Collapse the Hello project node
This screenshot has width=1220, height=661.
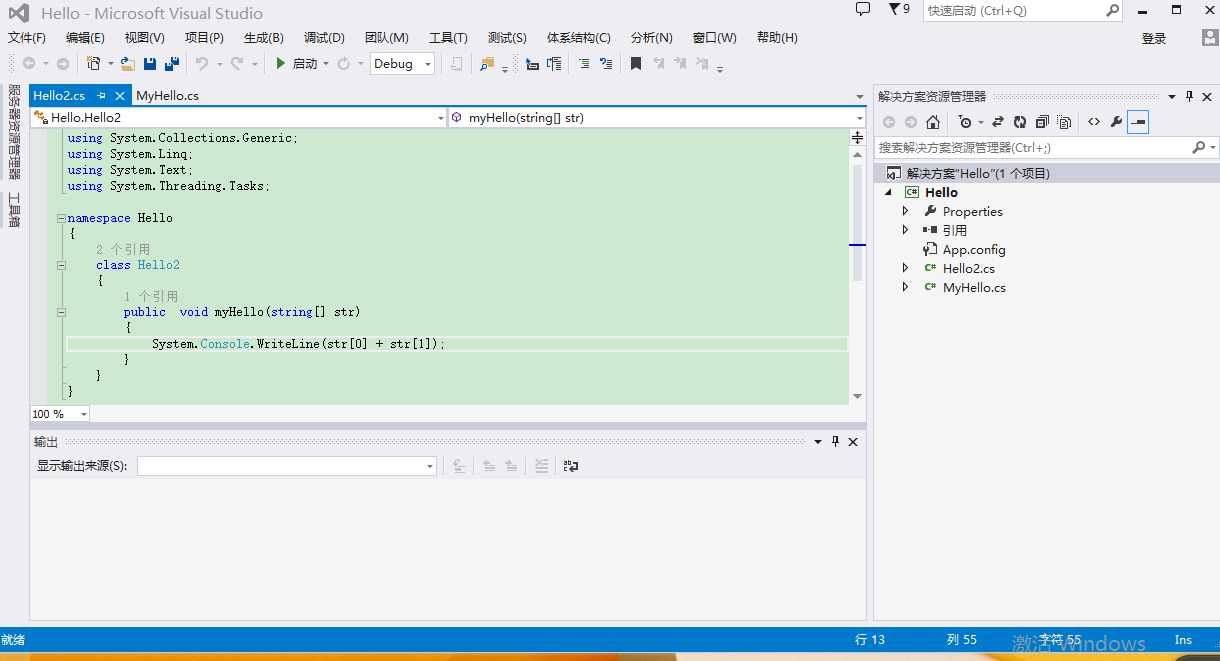tap(890, 193)
